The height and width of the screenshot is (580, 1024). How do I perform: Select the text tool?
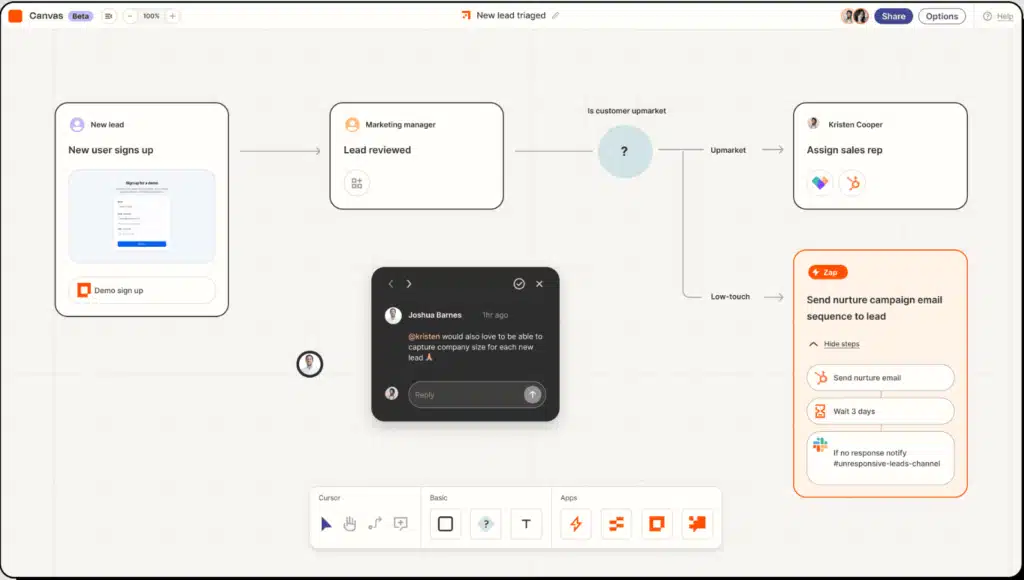tap(526, 523)
